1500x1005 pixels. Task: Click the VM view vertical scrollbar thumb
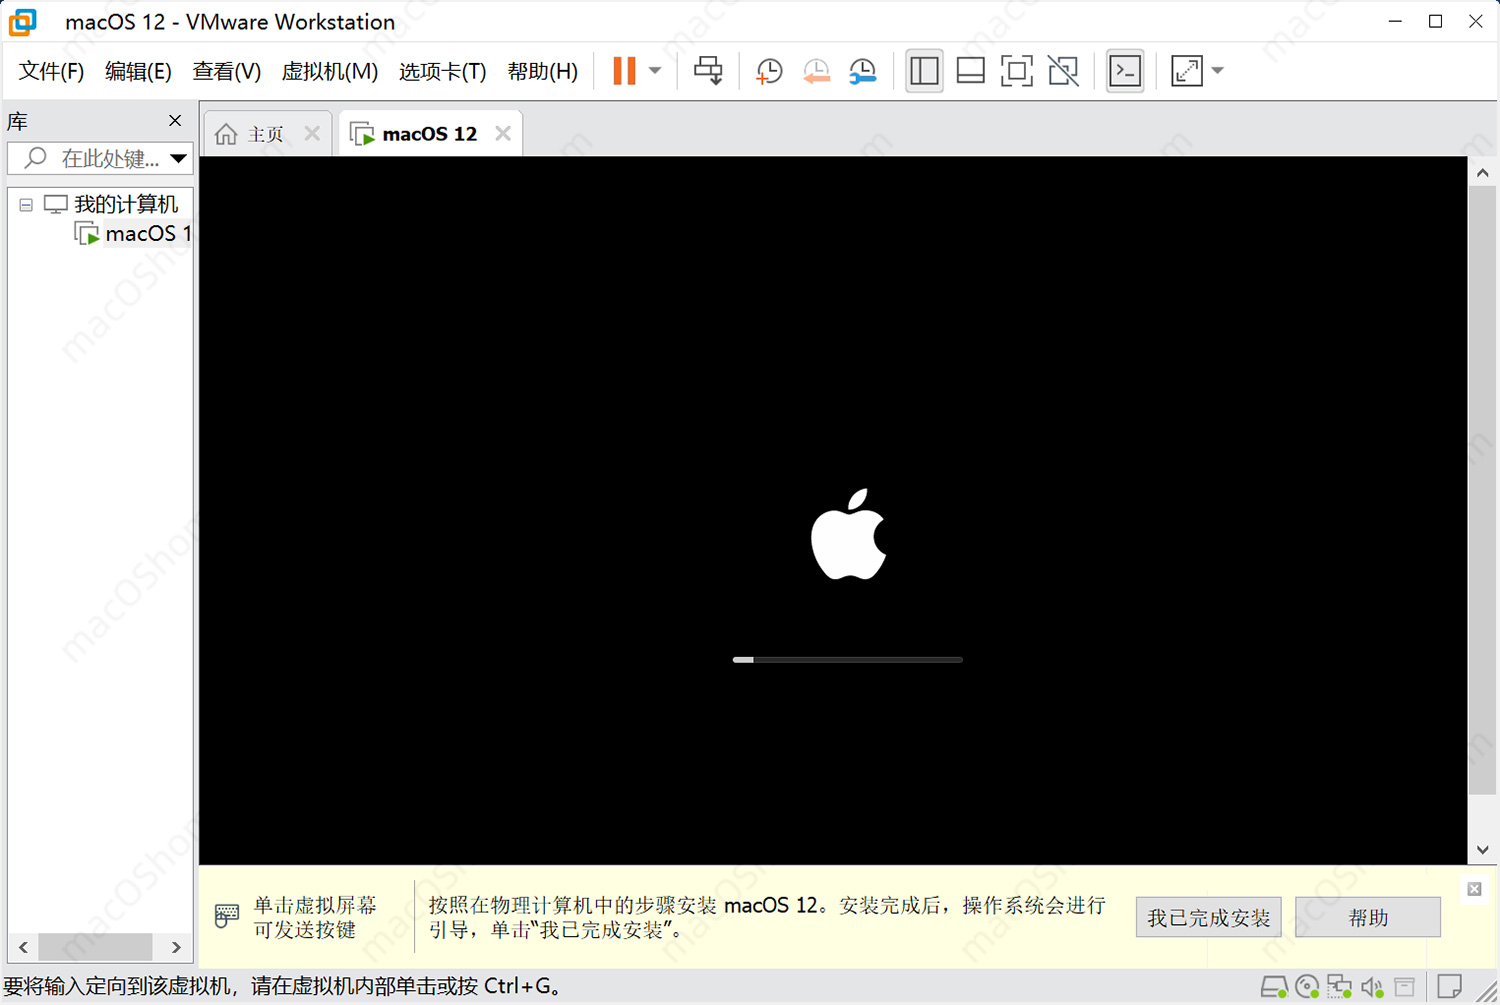coord(1483,490)
